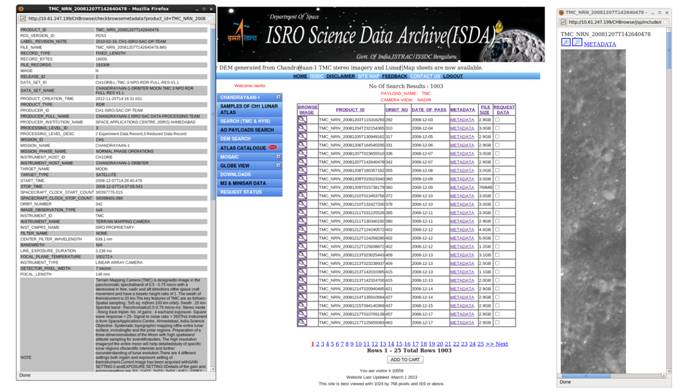Click first blue icon above lunar image preview
688x392 pixels.
tap(566, 43)
